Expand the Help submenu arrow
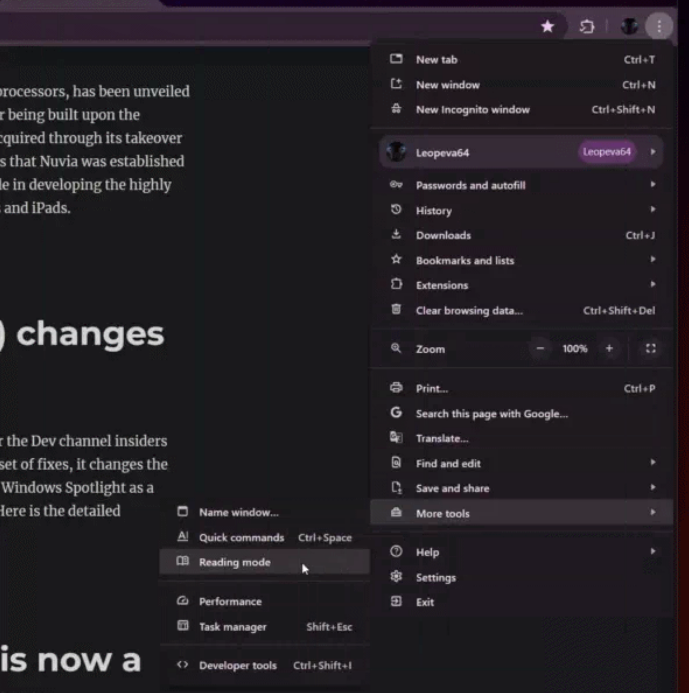The image size is (689, 693). [653, 551]
